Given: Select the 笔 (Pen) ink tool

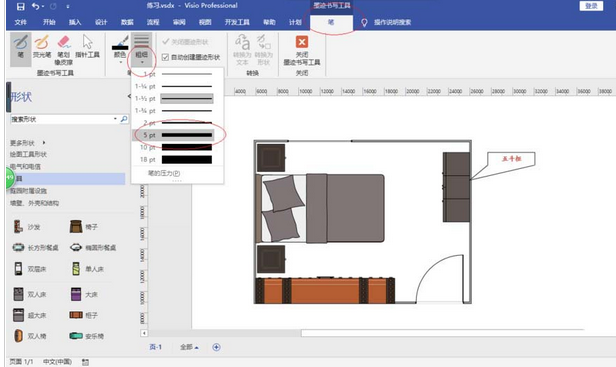Looking at the screenshot, I should click(x=20, y=49).
